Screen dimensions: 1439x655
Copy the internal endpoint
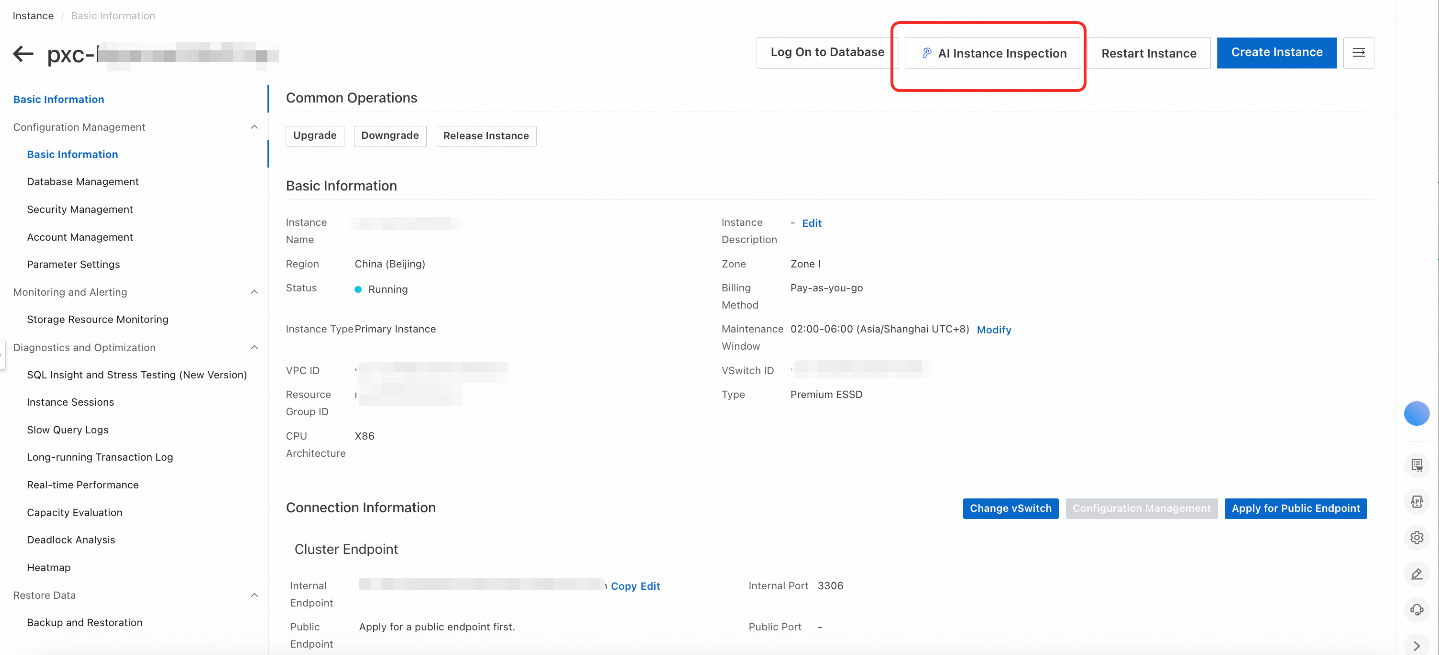pyautogui.click(x=624, y=587)
